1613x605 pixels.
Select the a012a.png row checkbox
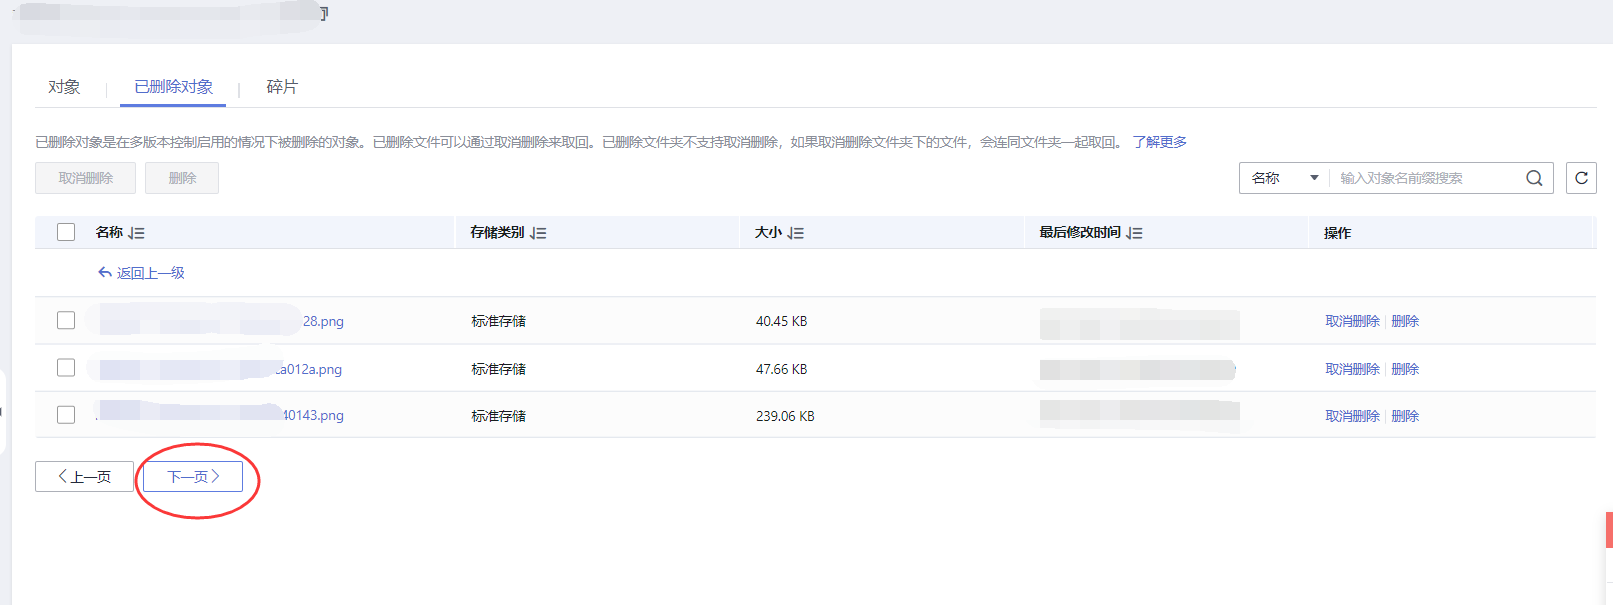coord(66,368)
